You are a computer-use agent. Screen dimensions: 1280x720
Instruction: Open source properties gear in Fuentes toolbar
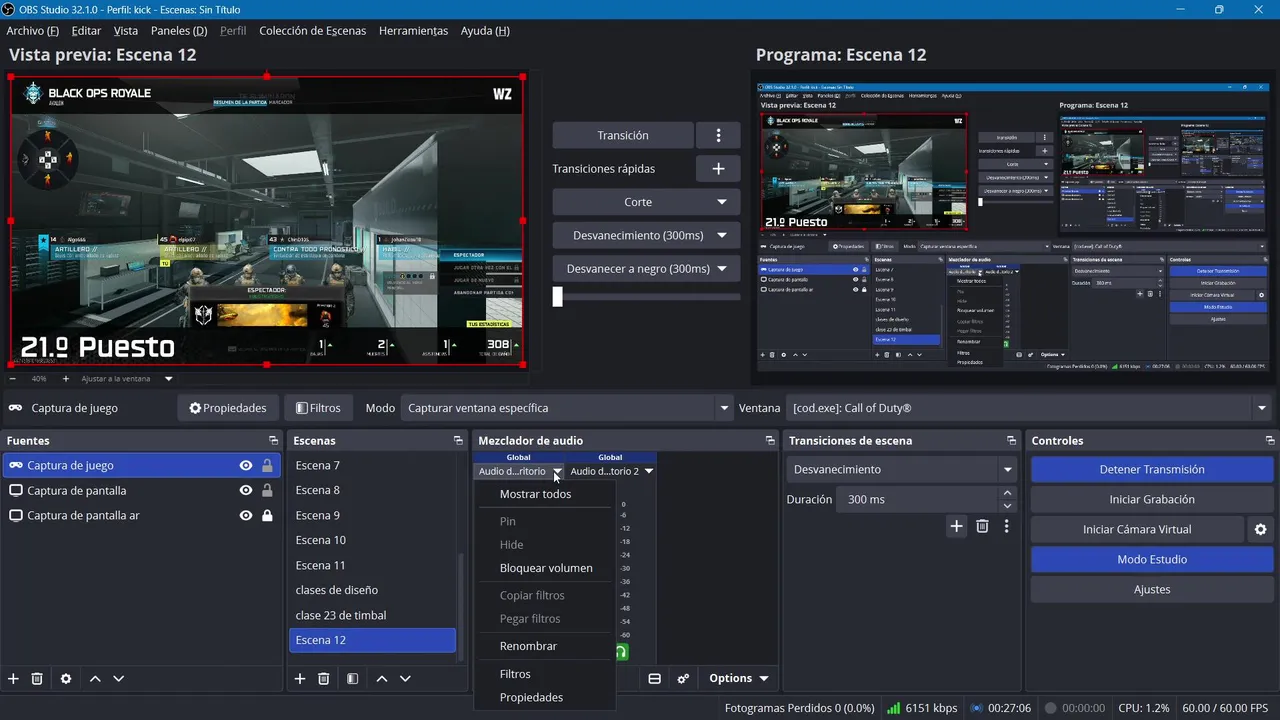tap(66, 678)
